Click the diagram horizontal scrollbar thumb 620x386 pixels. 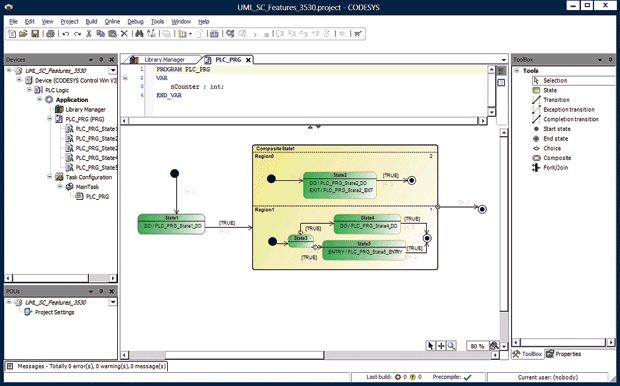click(x=244, y=355)
